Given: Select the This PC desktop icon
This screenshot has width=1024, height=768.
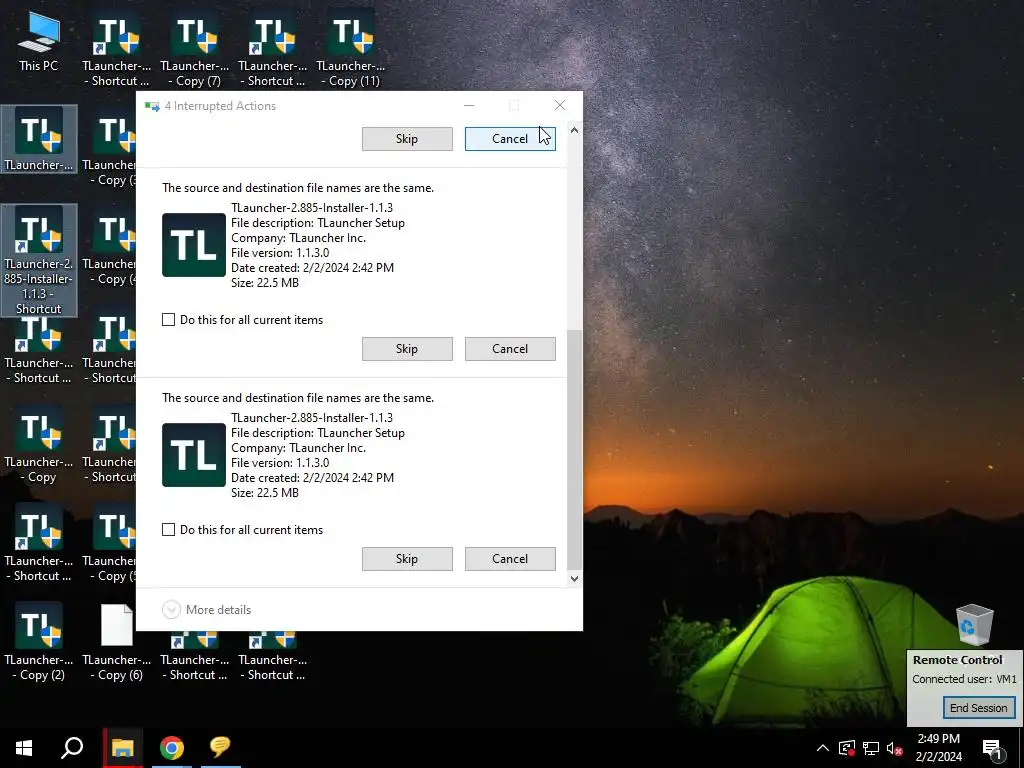Looking at the screenshot, I should [x=39, y=40].
